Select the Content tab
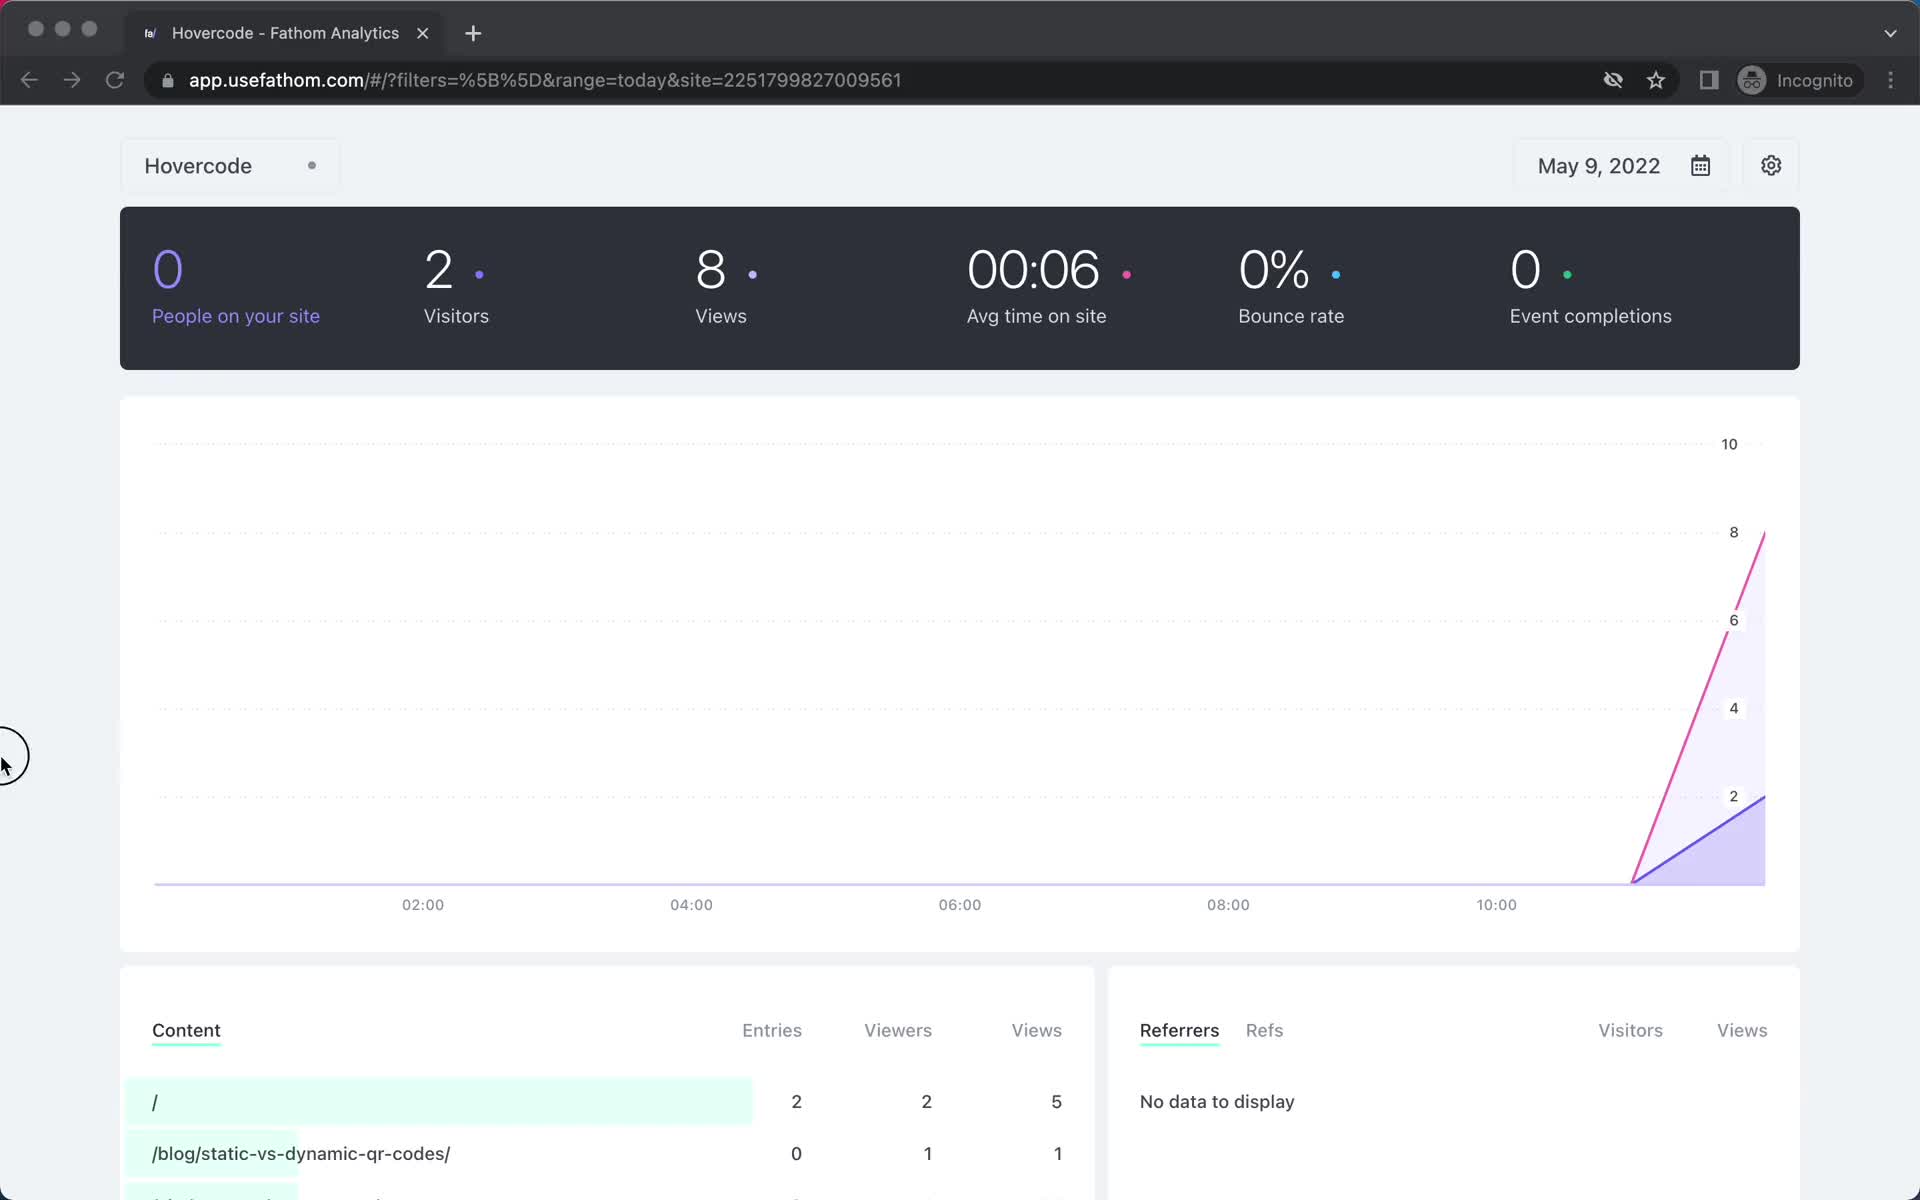Image resolution: width=1920 pixels, height=1200 pixels. [185, 1030]
